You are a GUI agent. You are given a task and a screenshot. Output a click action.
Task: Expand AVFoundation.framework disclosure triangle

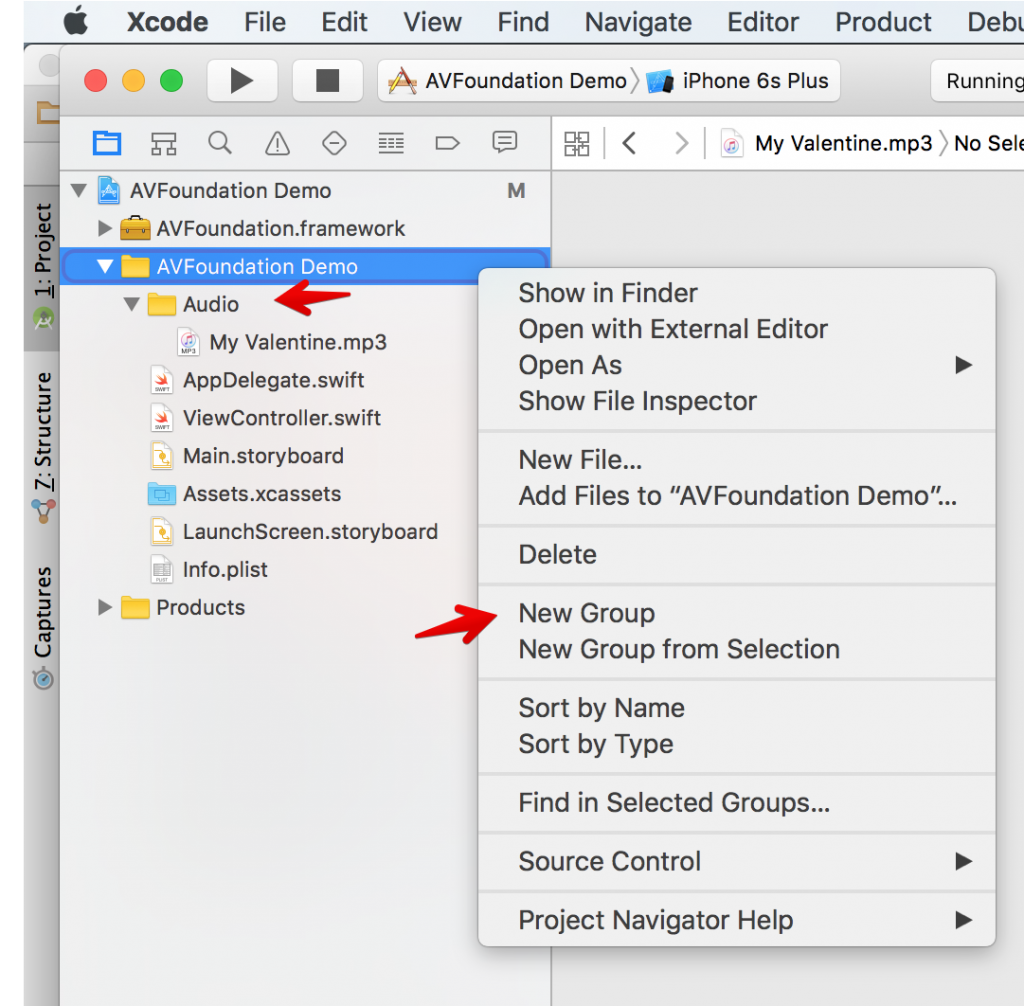105,229
